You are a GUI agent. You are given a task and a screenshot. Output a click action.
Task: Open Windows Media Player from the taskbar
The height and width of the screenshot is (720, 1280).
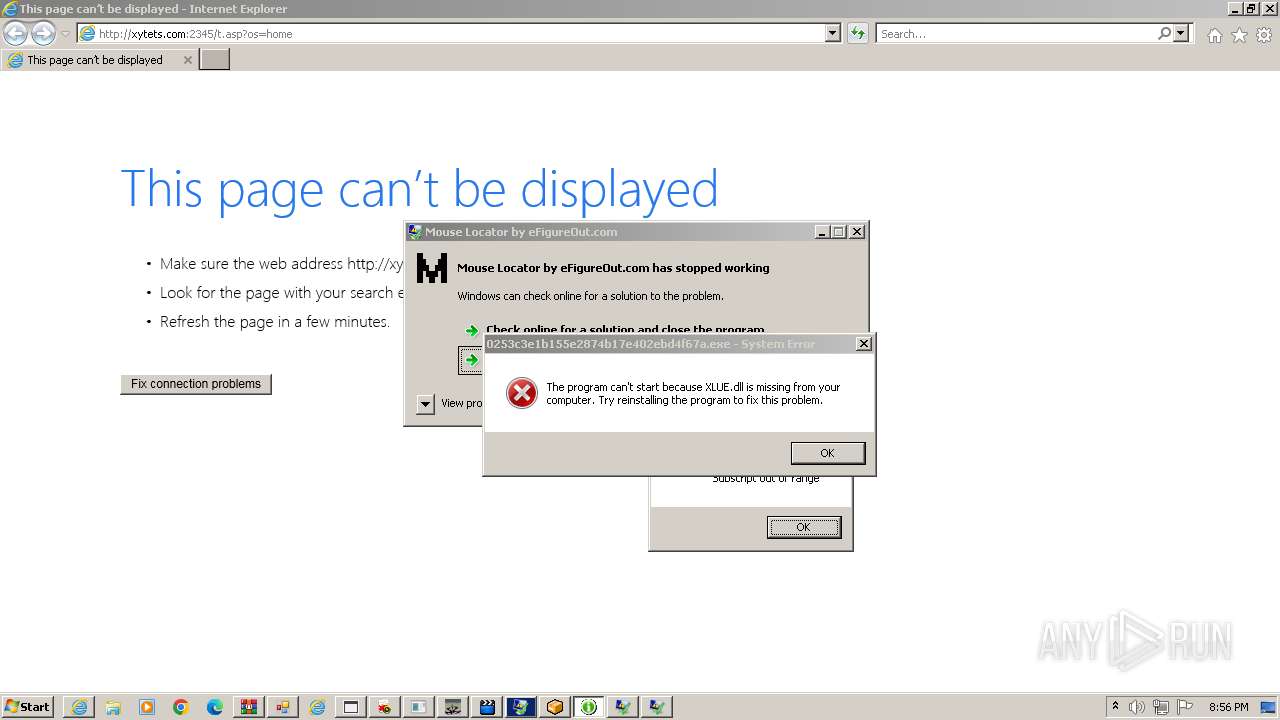(147, 707)
